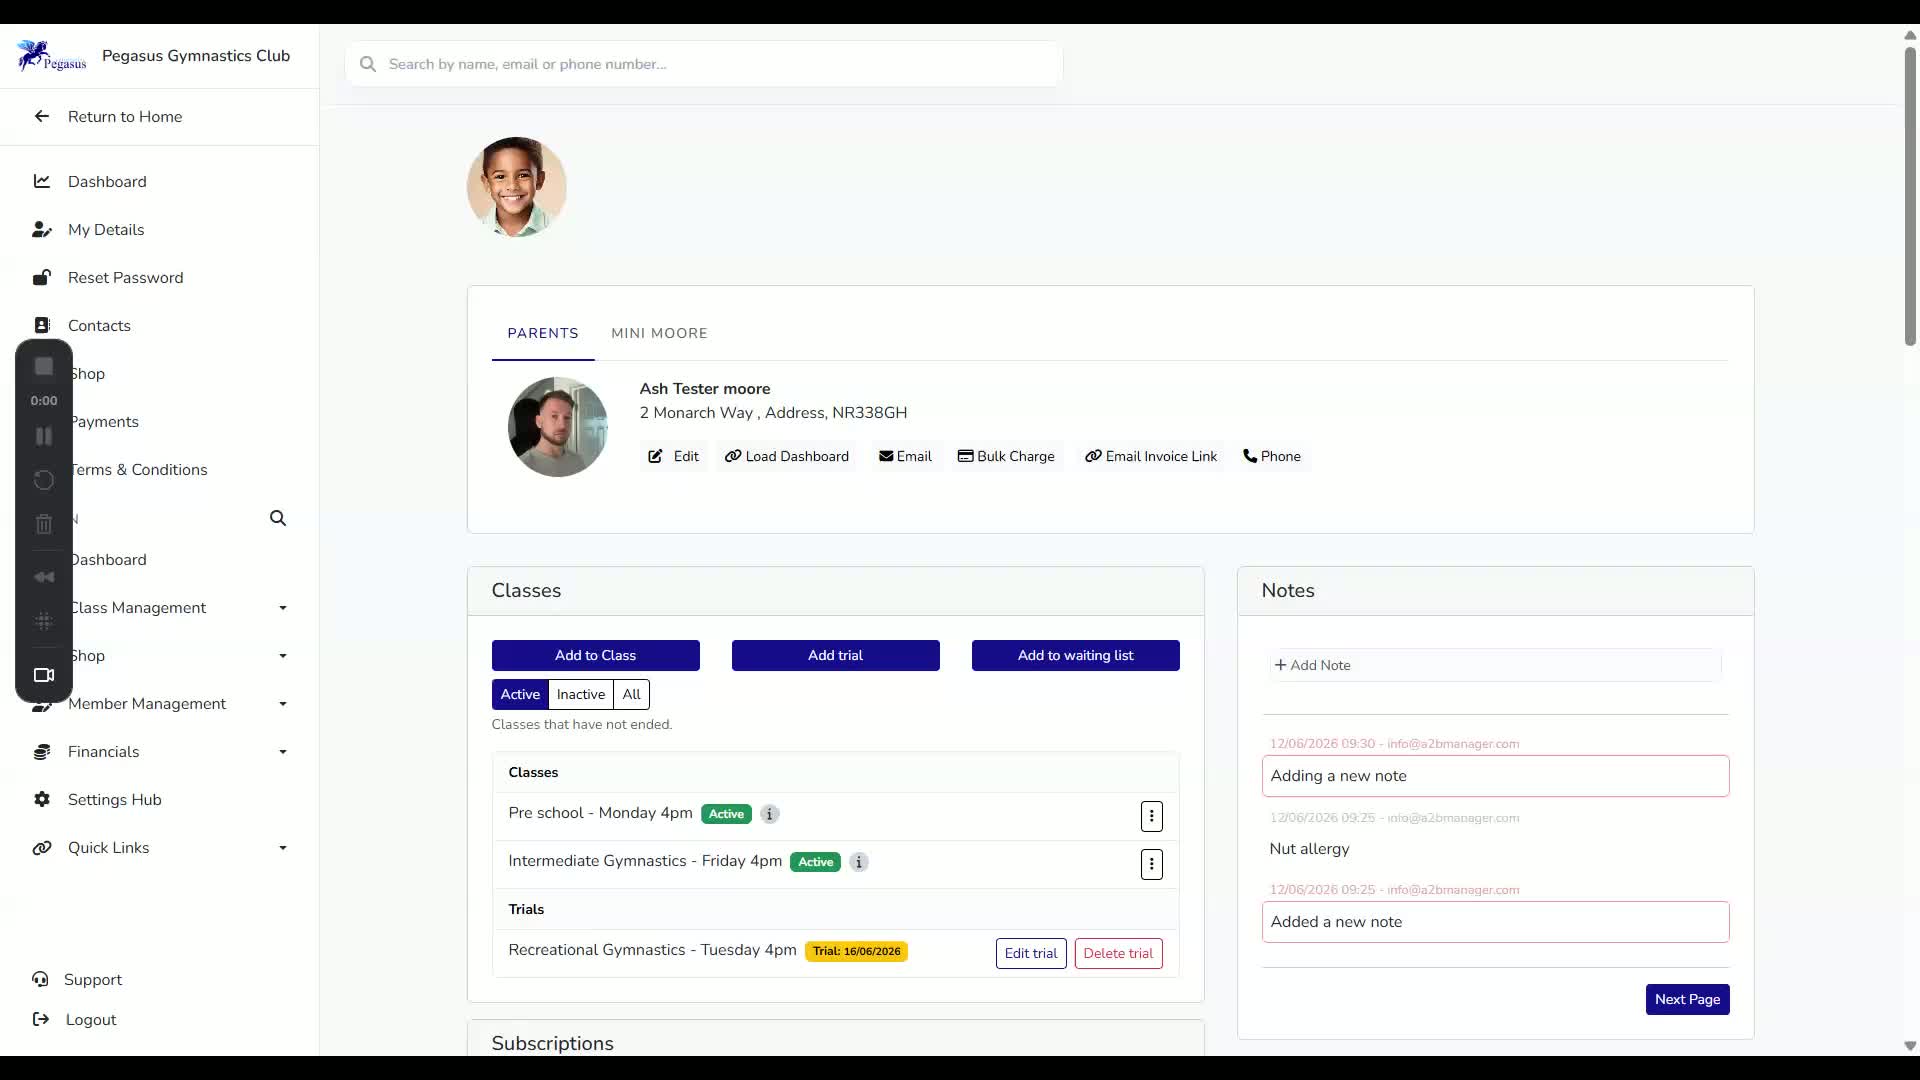The height and width of the screenshot is (1080, 1920).
Task: Open Payments in the sidebar
Action: tap(104, 422)
